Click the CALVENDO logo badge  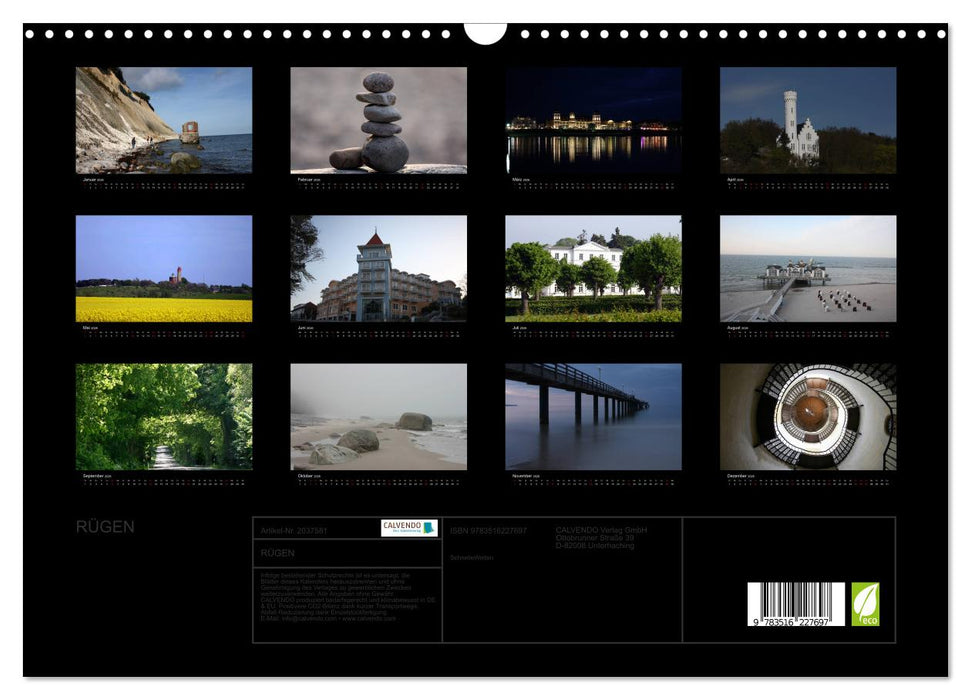click(x=409, y=528)
